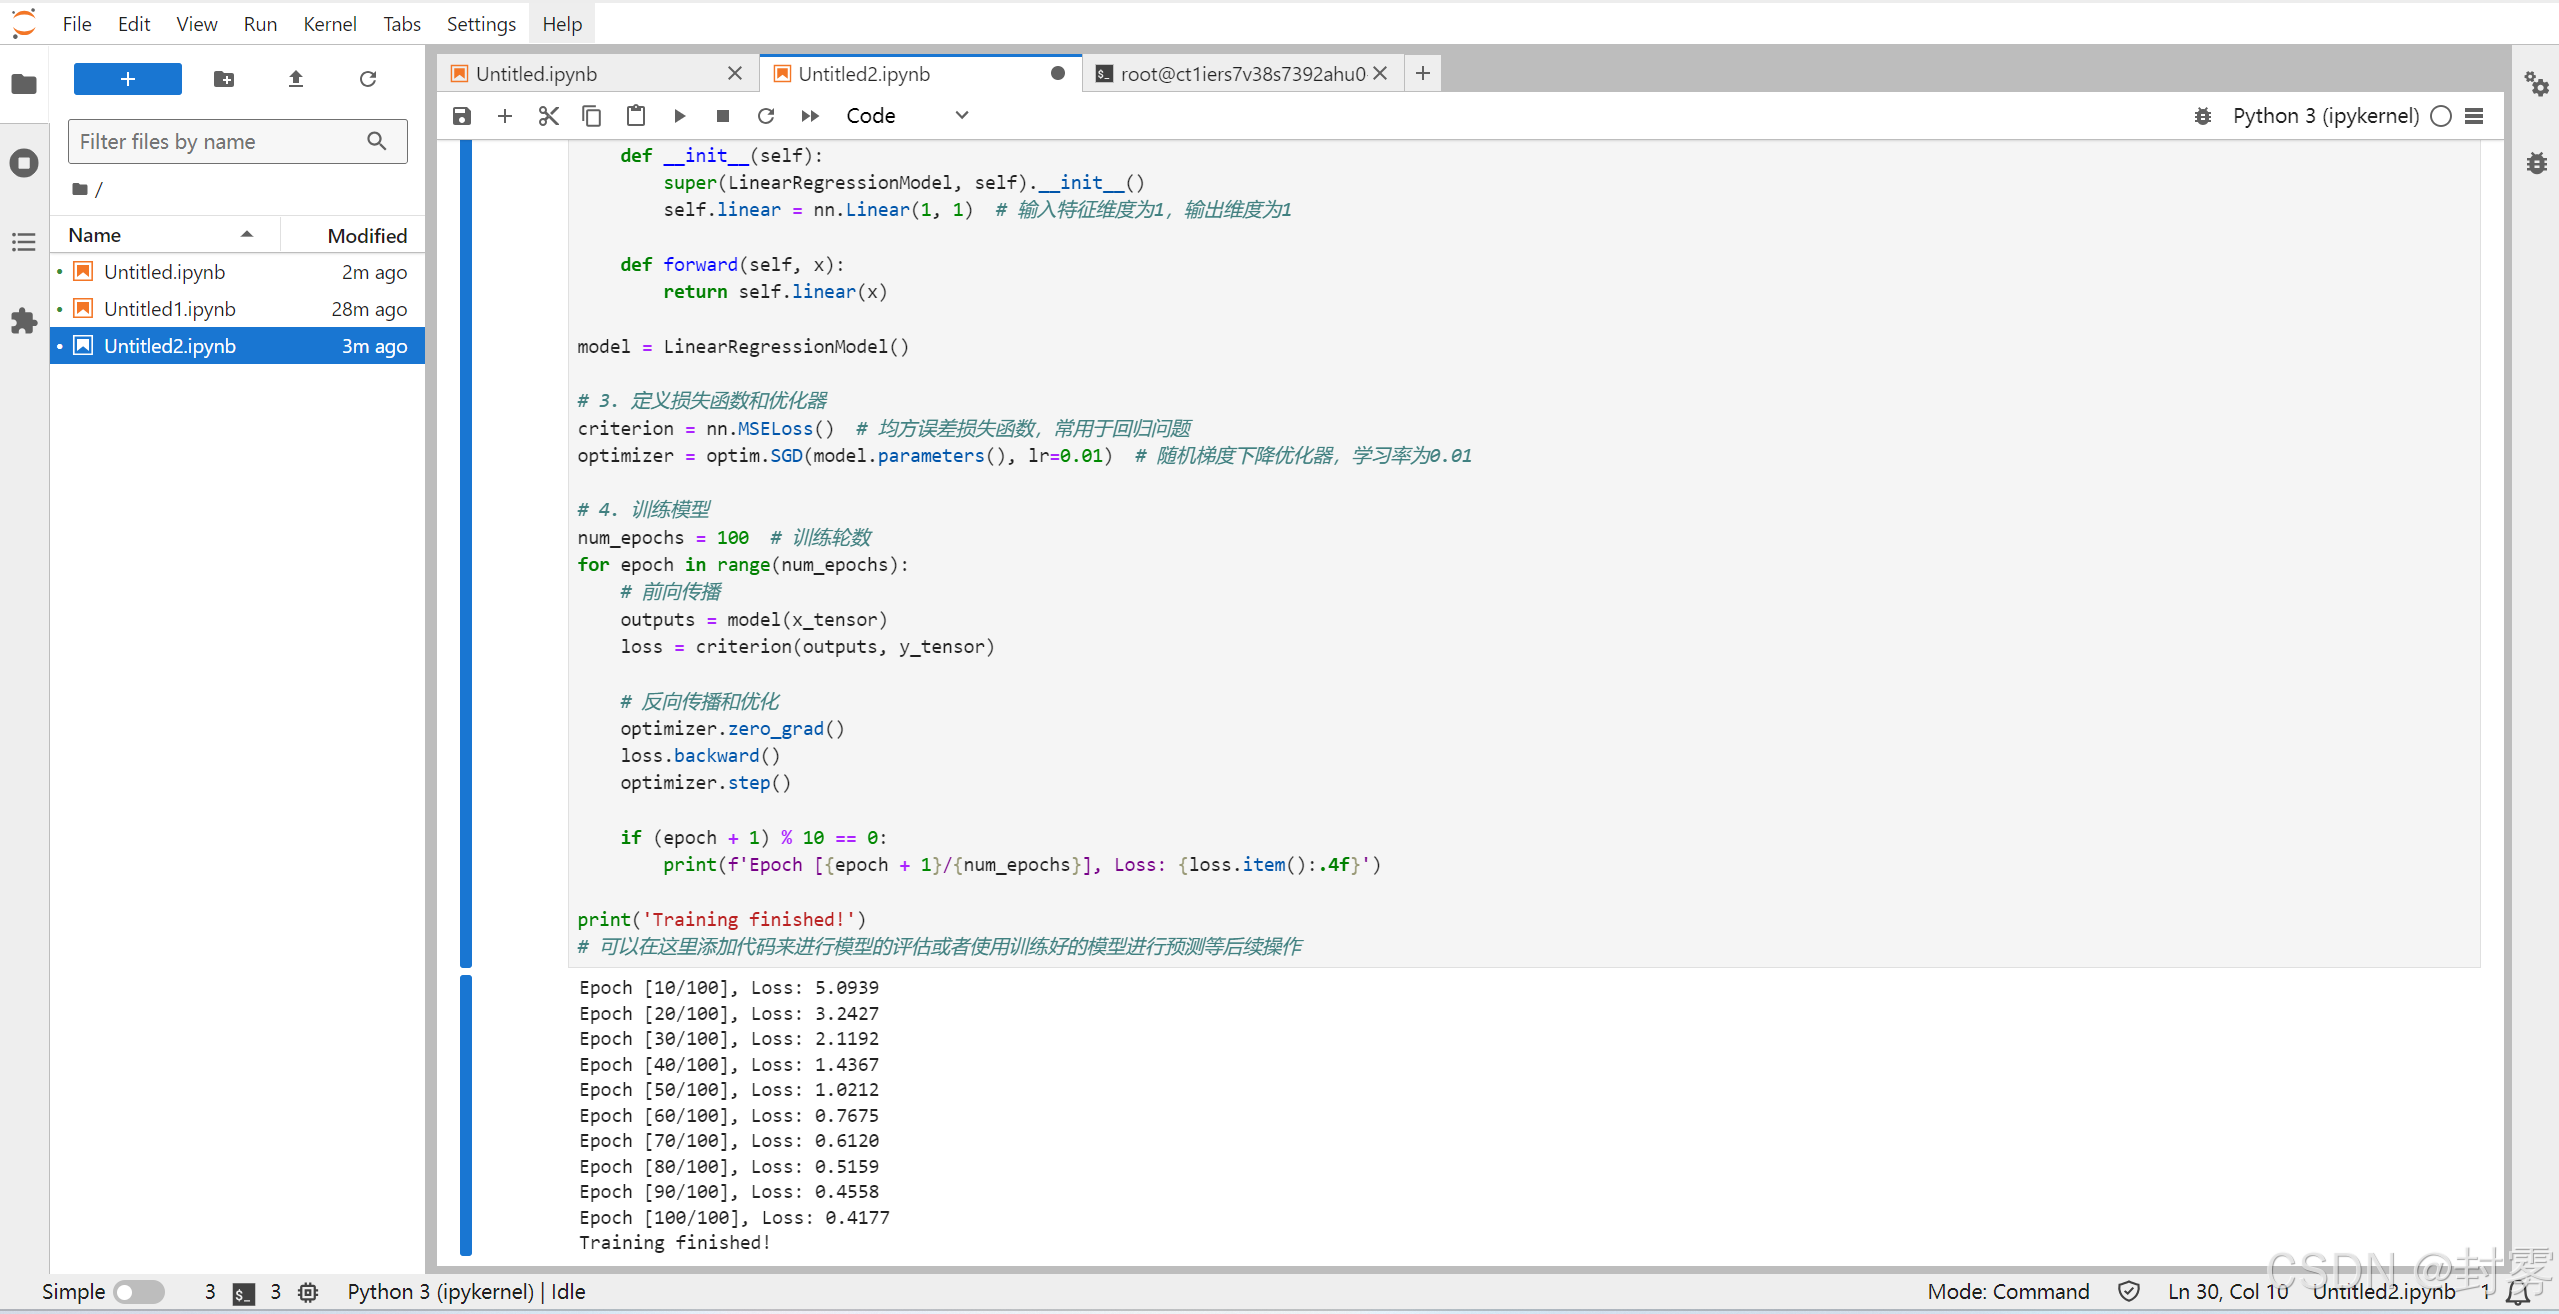The width and height of the screenshot is (2559, 1314).
Task: Cut the selected cell with scissors icon
Action: pos(548,116)
